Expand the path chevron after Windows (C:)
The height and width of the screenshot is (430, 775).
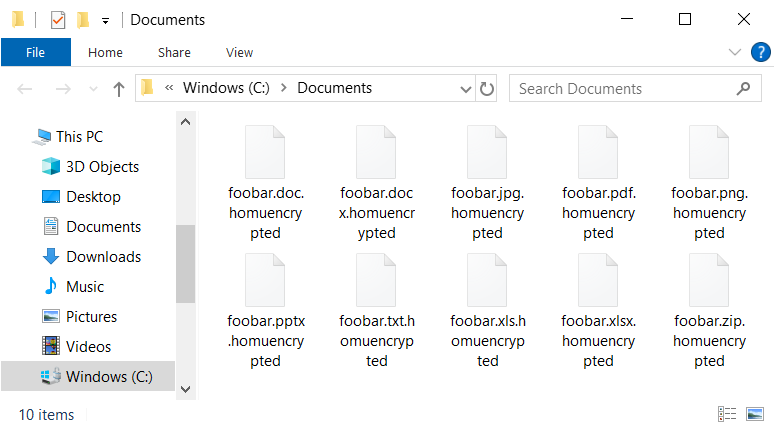pyautogui.click(x=284, y=88)
